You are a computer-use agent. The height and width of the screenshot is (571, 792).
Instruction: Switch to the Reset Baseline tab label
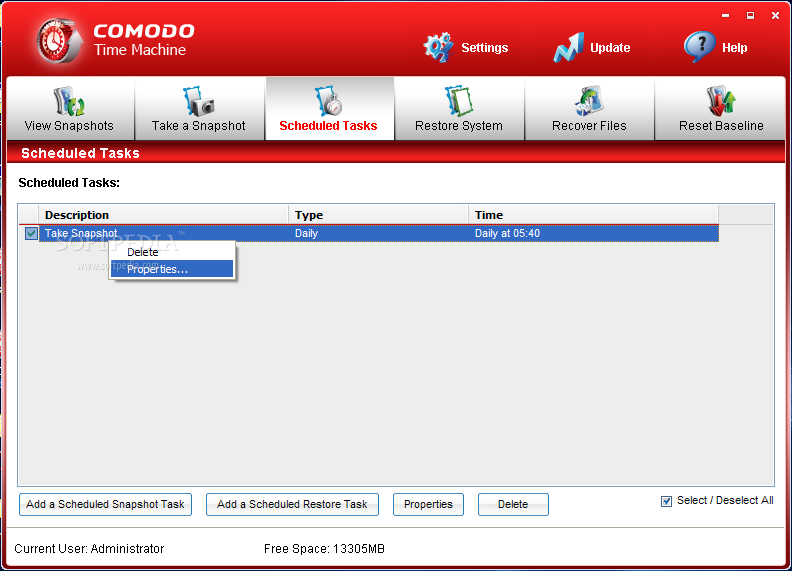(721, 126)
